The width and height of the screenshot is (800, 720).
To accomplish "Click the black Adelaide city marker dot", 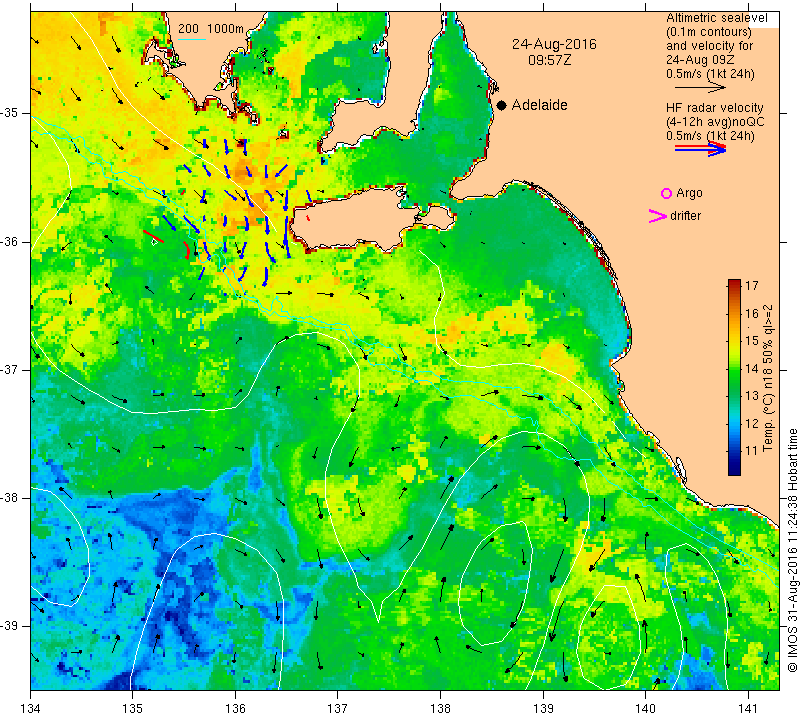I will coord(502,105).
